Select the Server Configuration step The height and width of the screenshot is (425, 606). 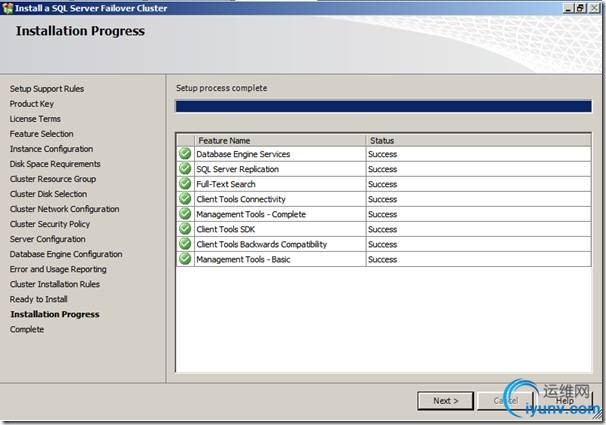click(x=48, y=239)
